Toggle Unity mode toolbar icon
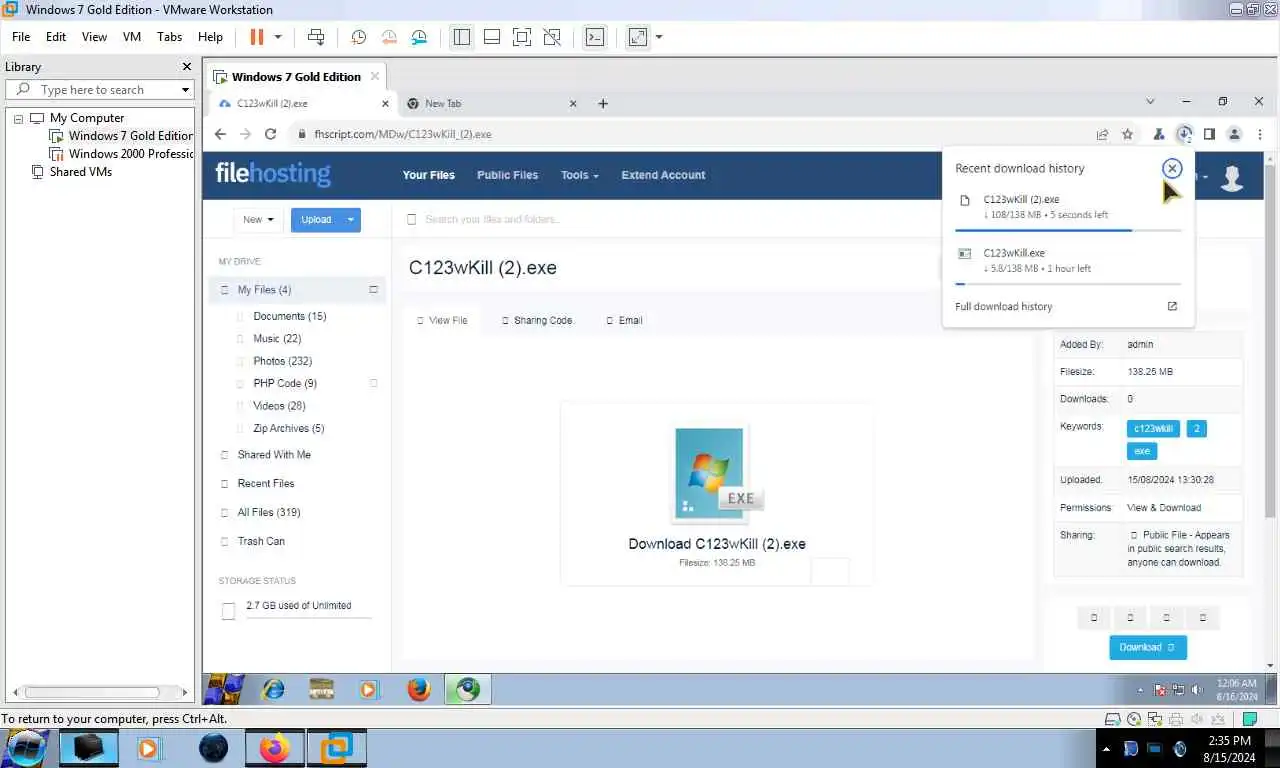The height and width of the screenshot is (768, 1280). pyautogui.click(x=551, y=37)
